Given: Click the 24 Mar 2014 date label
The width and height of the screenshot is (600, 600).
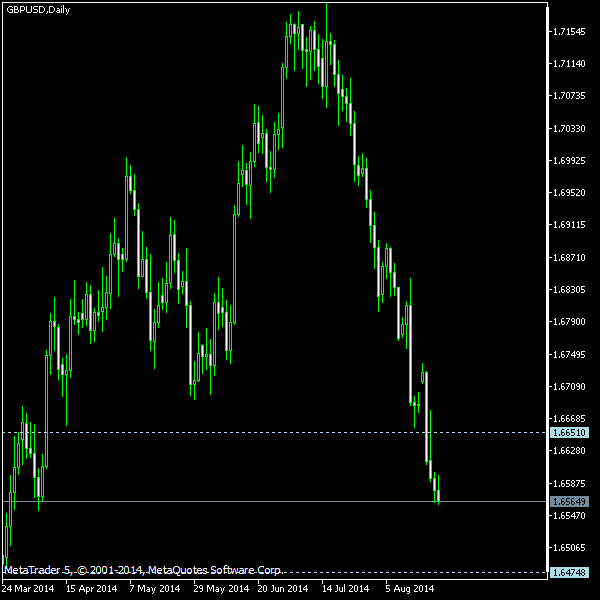Looking at the screenshot, I should coord(28,589).
